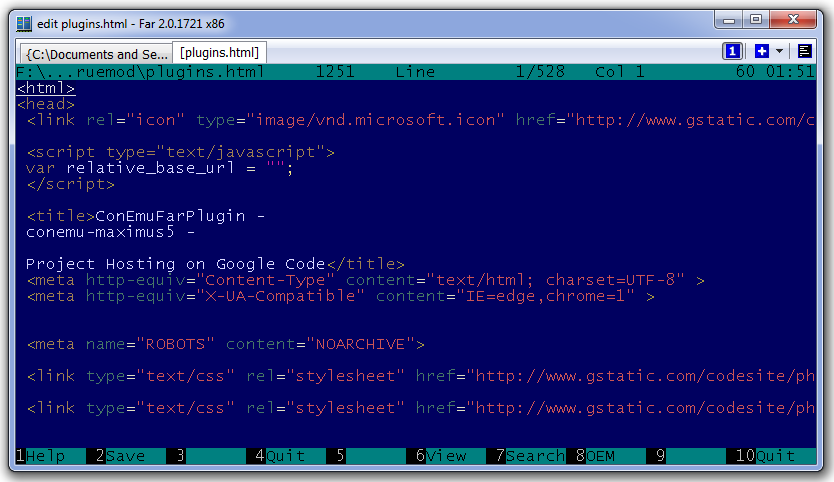This screenshot has width=834, height=482.
Task: Open the new console dropdown arrow
Action: click(x=779, y=51)
